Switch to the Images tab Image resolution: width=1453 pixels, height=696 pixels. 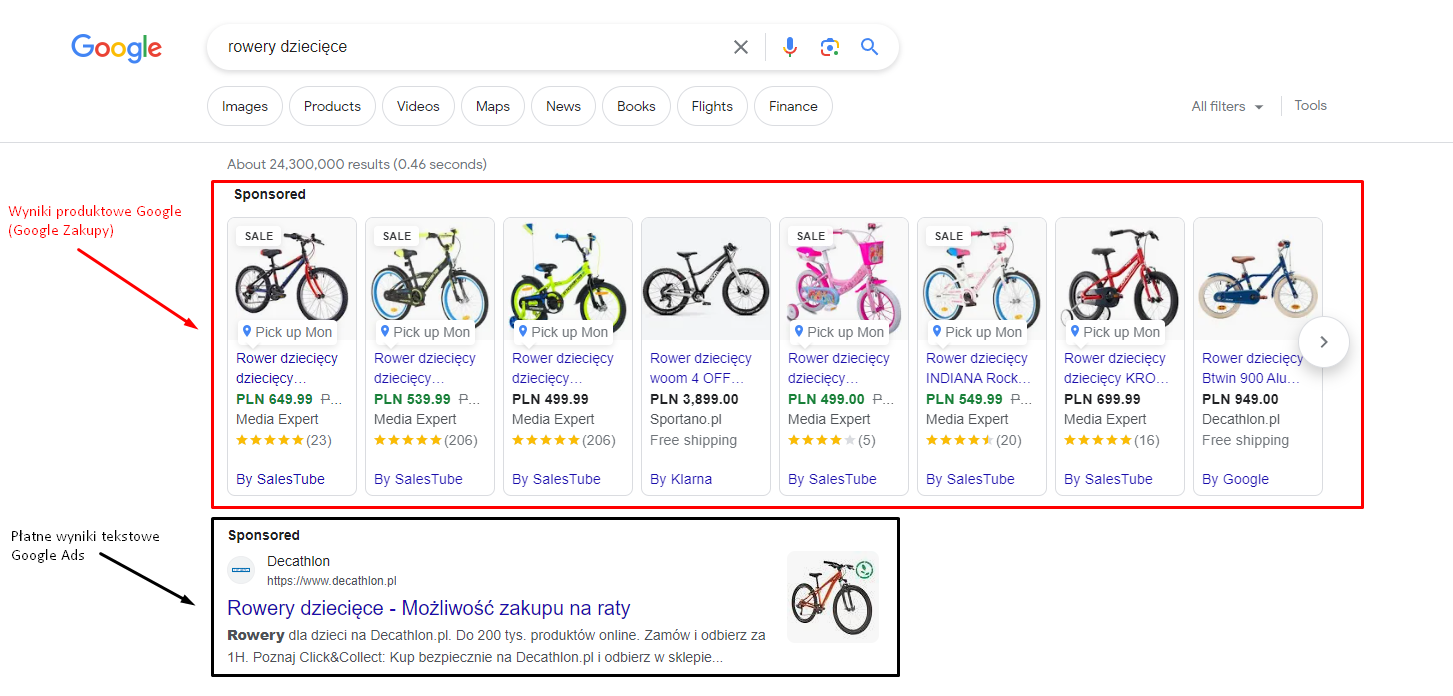pyautogui.click(x=245, y=106)
